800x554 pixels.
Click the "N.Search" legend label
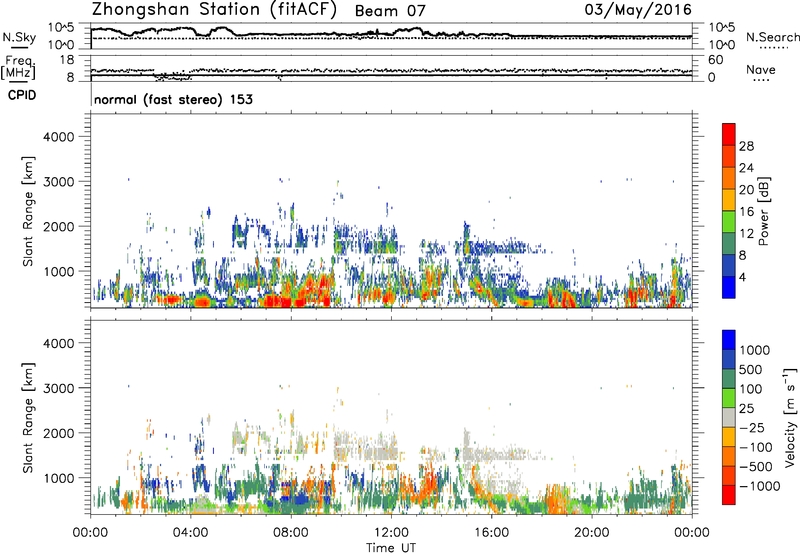click(x=772, y=37)
